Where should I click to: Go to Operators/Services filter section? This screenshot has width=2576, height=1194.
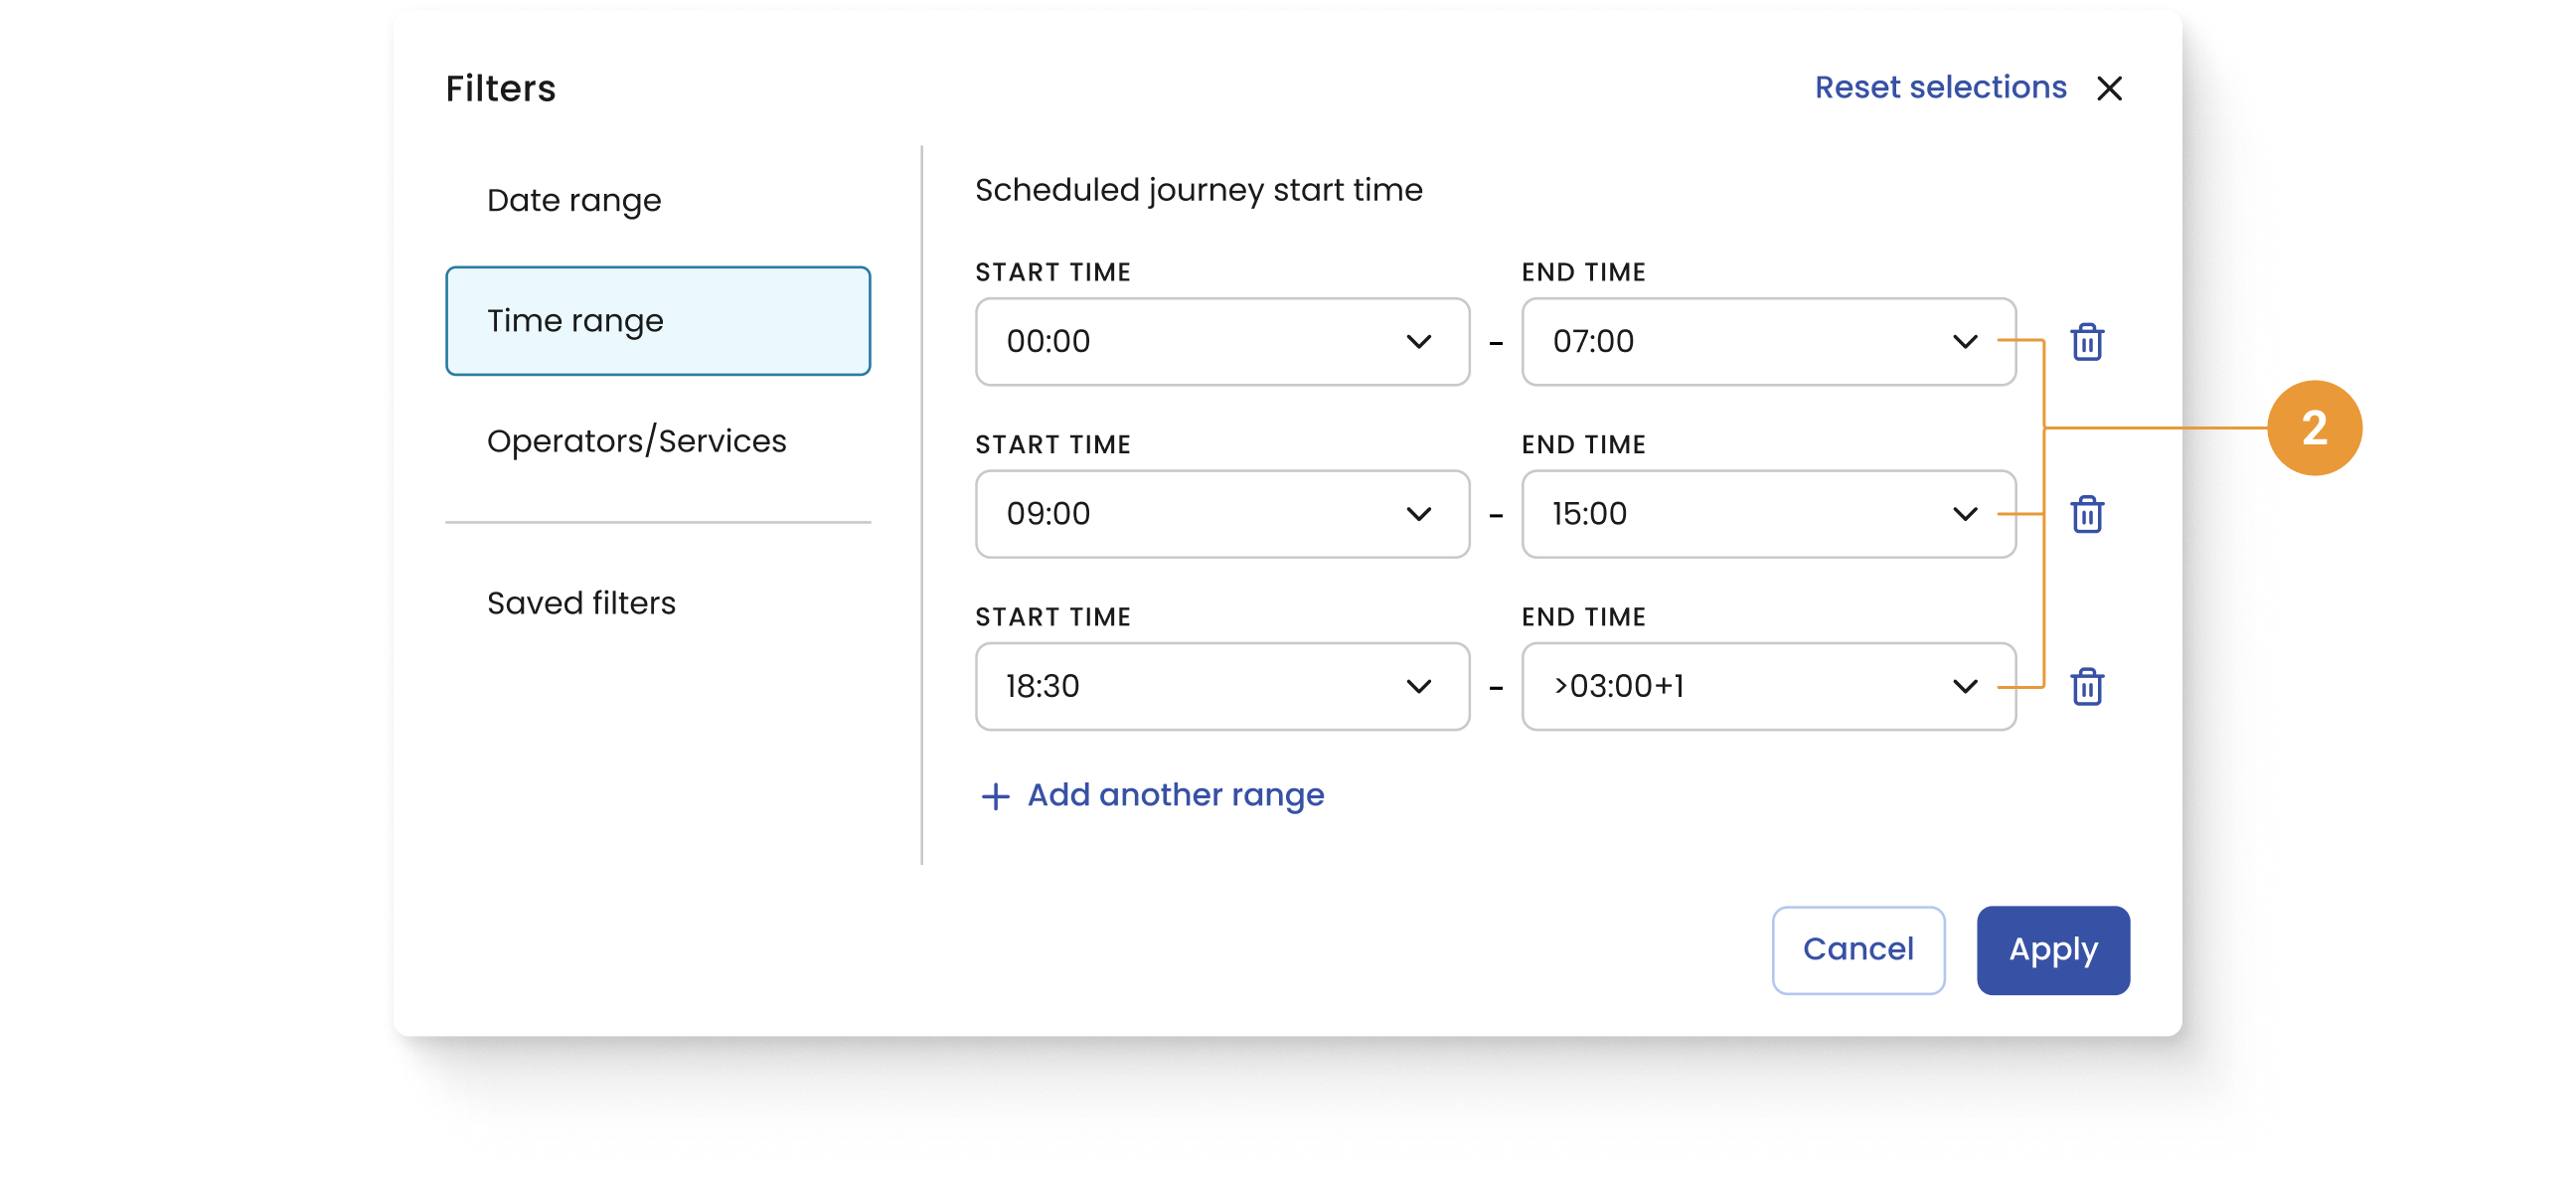point(636,441)
